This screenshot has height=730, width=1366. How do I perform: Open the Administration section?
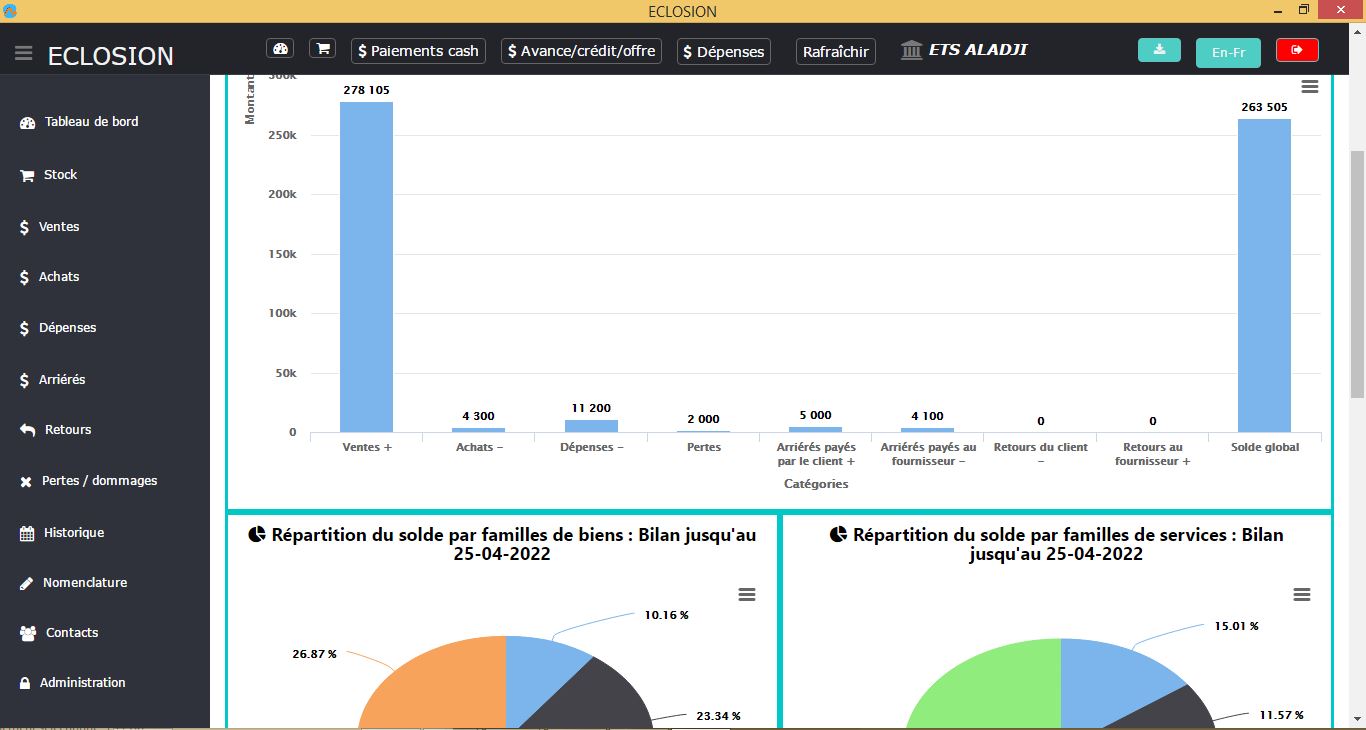click(82, 683)
